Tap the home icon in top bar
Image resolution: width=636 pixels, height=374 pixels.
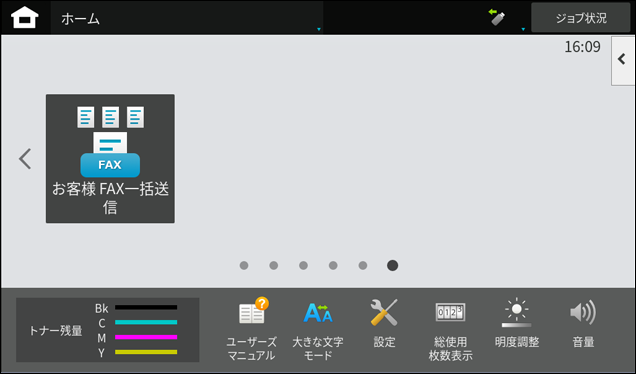[x=25, y=18]
